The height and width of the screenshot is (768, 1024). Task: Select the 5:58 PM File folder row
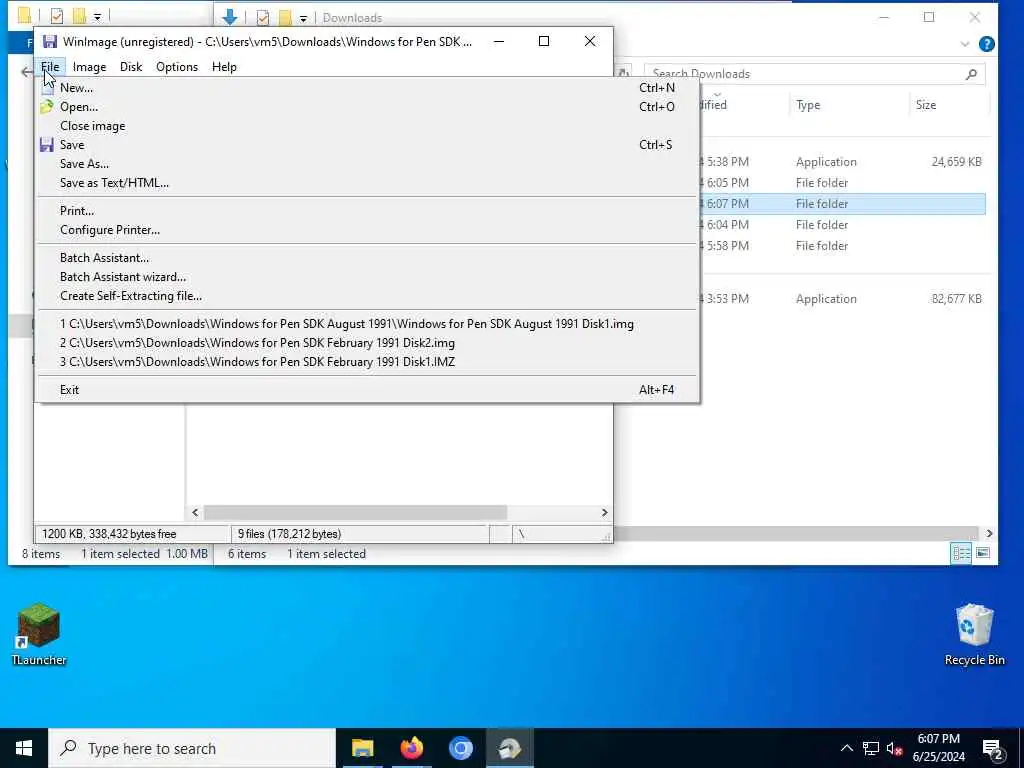click(x=841, y=246)
